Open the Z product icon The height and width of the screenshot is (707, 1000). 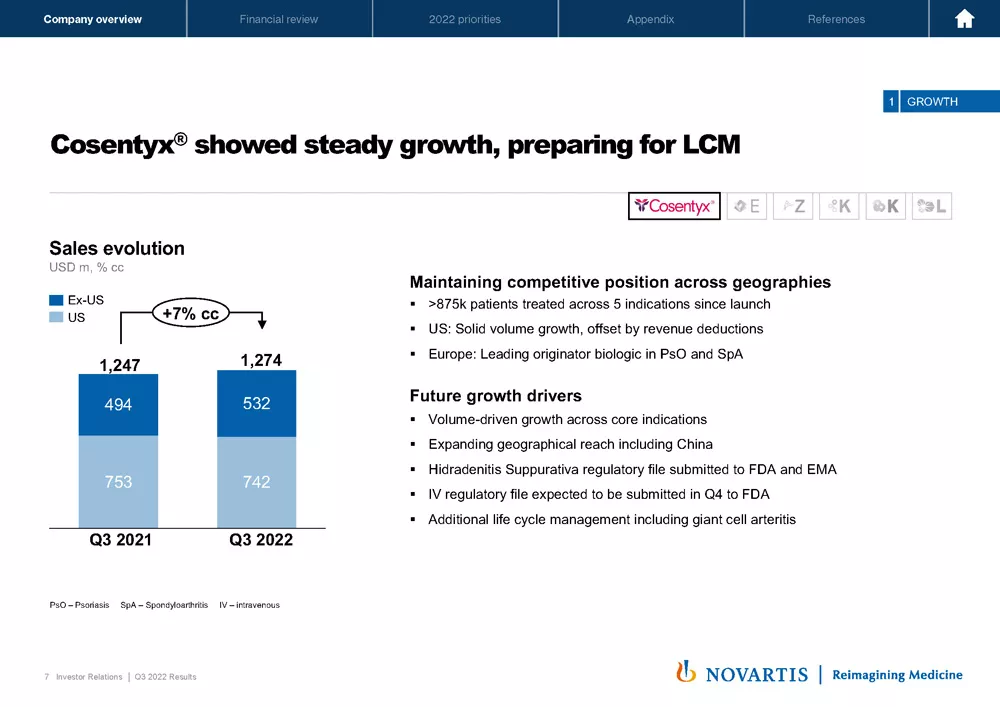[x=793, y=206]
